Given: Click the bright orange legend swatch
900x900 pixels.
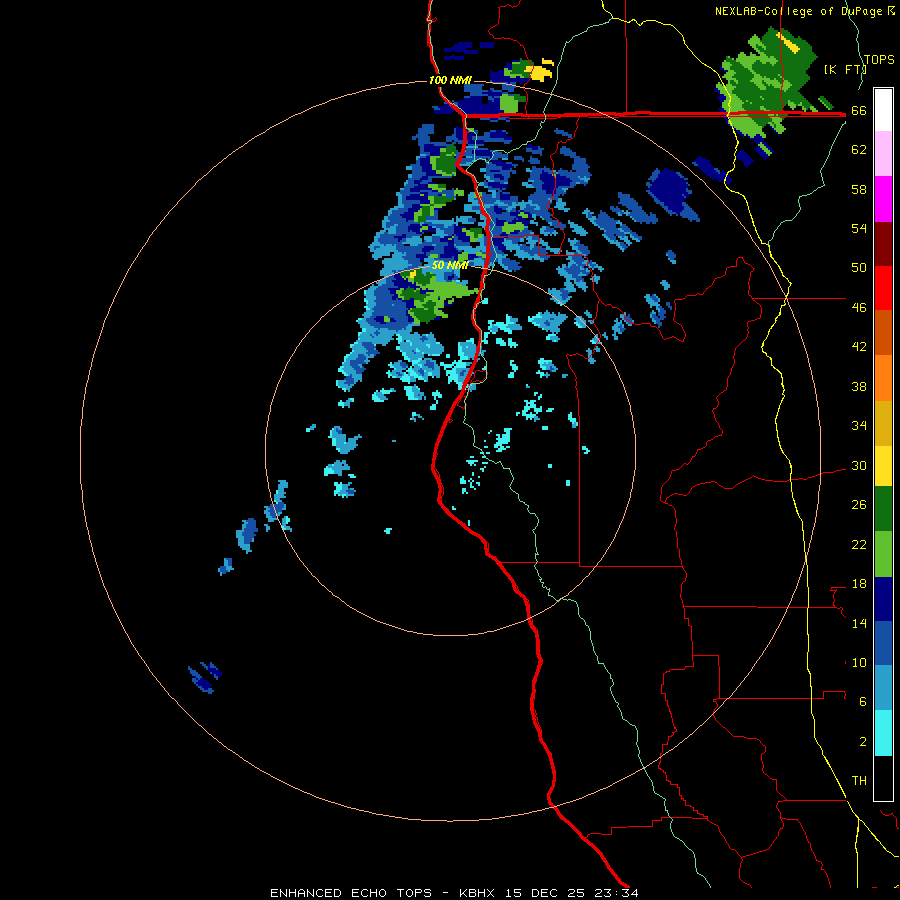Looking at the screenshot, I should coord(883,378).
